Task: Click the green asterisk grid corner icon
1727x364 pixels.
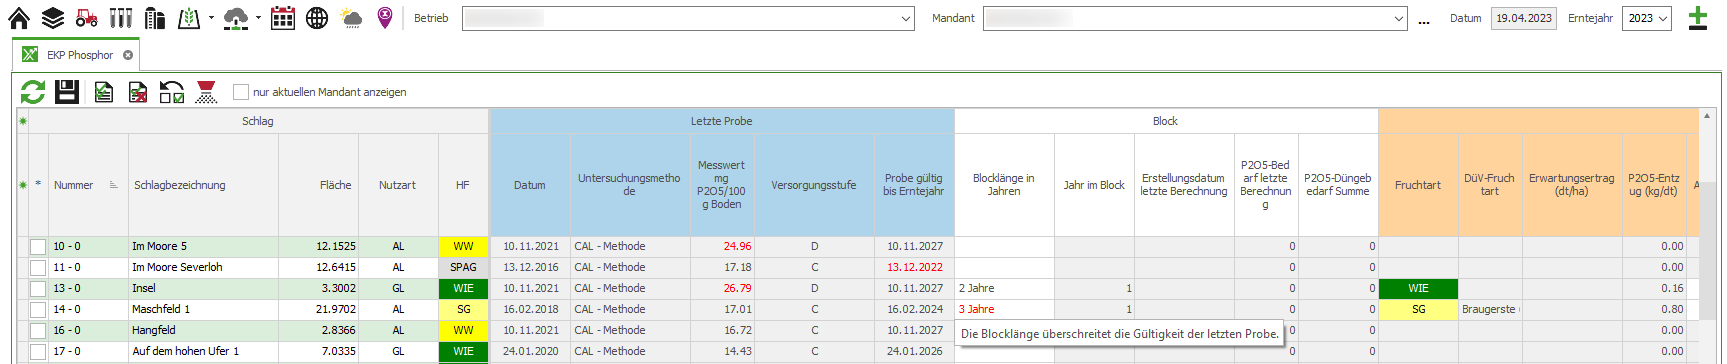Action: [x=22, y=121]
